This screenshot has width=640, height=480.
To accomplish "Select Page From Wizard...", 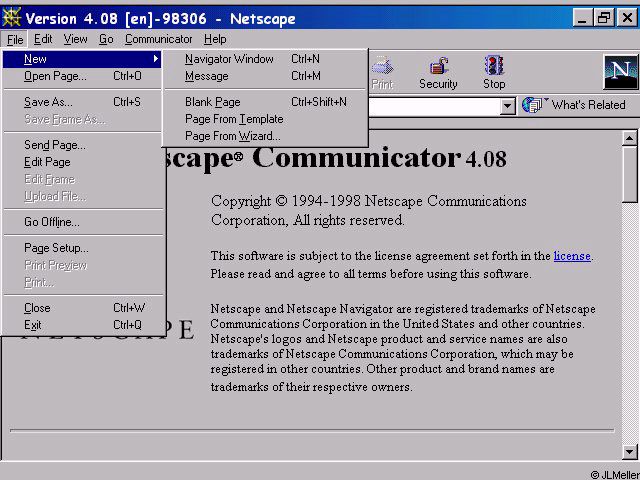I will point(265,136).
